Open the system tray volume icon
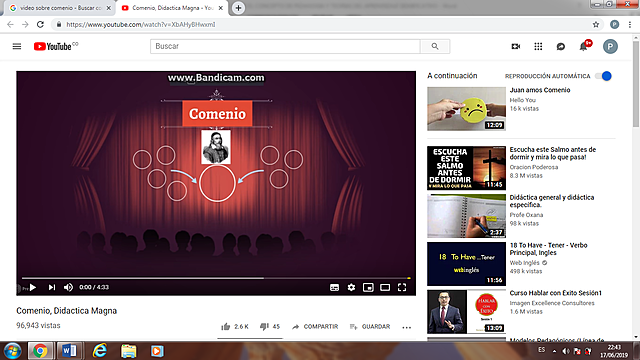640x360 pixels. (565, 351)
